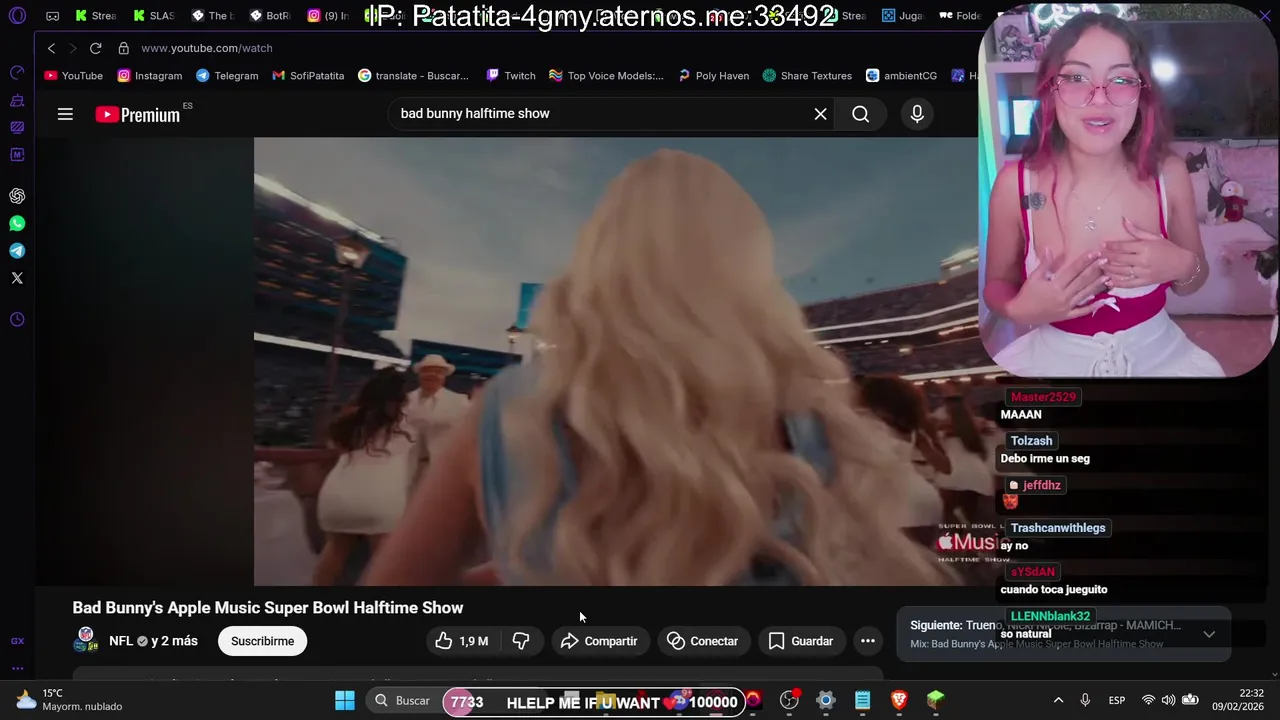
Task: Reload the page with the refresh icon
Action: (x=95, y=48)
